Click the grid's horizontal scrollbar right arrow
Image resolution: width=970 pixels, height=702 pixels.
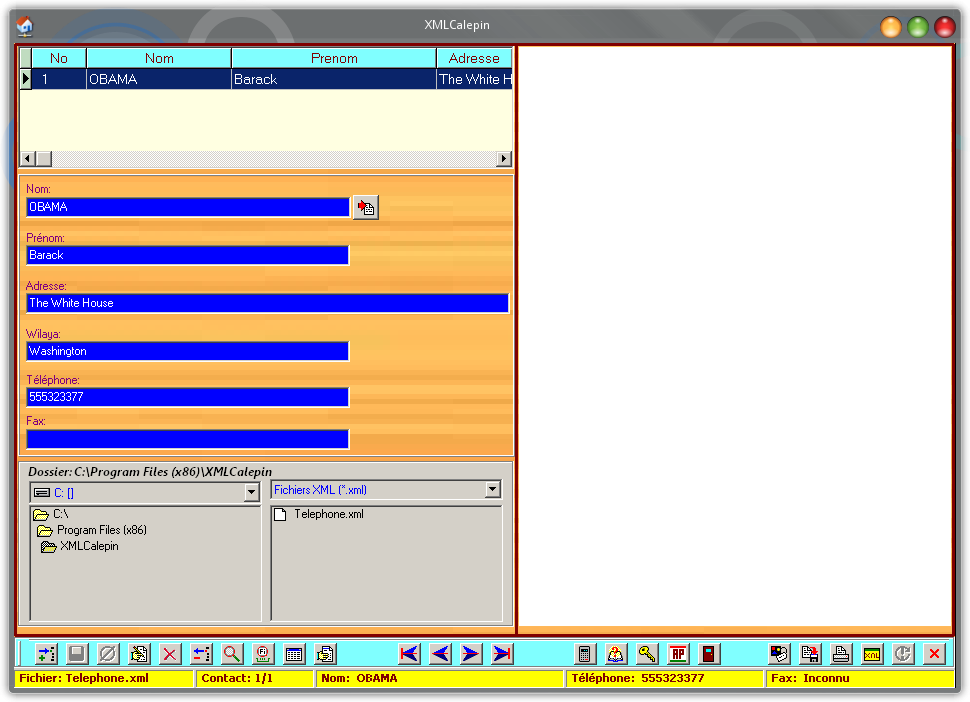point(504,159)
